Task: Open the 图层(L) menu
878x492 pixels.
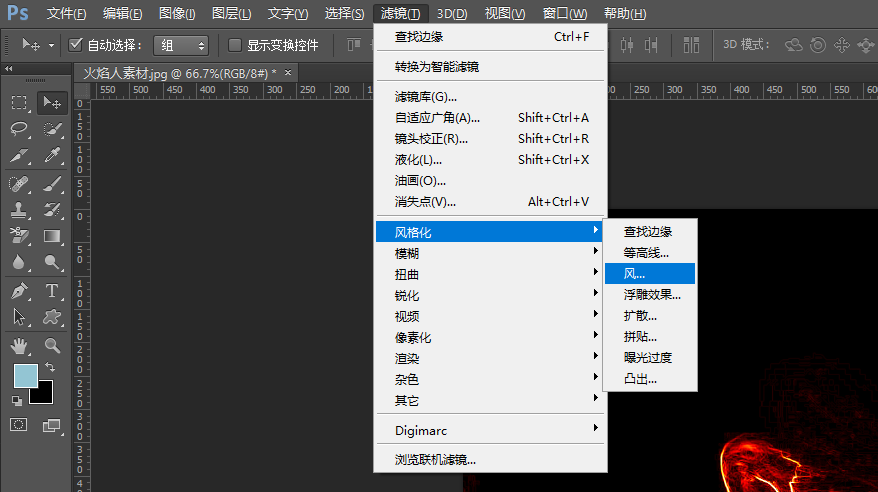Action: 231,13
